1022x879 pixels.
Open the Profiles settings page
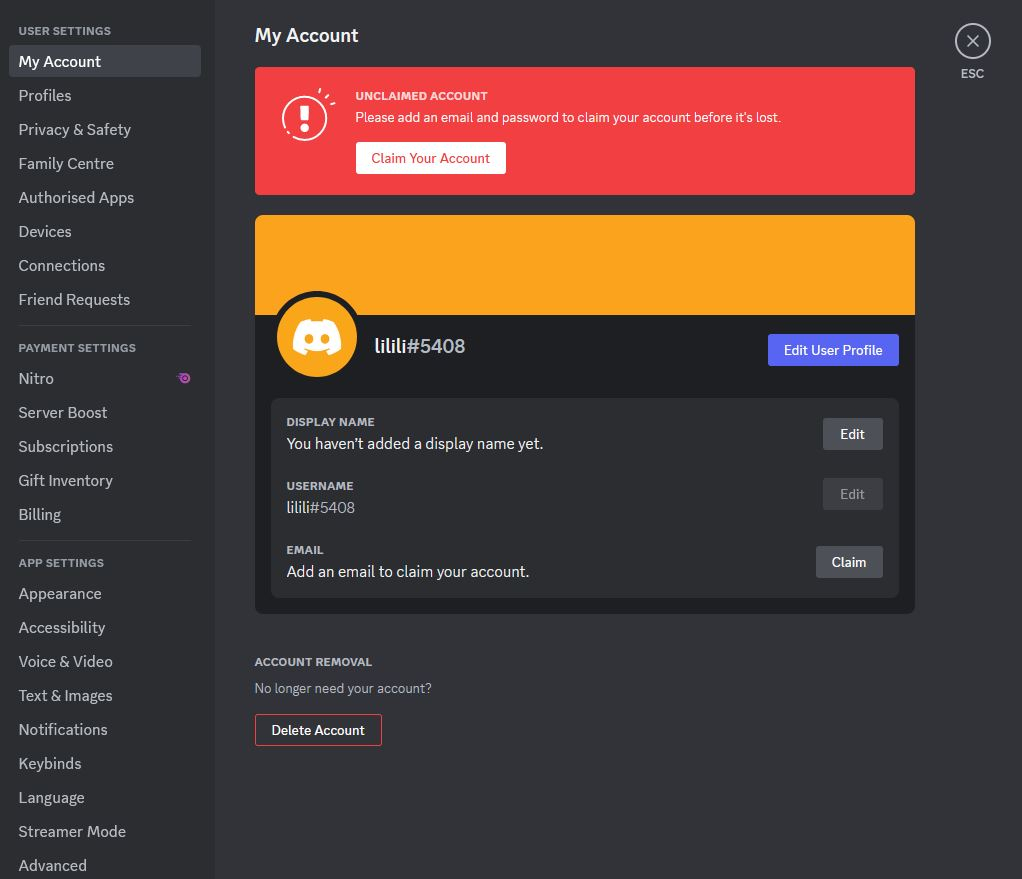105,95
